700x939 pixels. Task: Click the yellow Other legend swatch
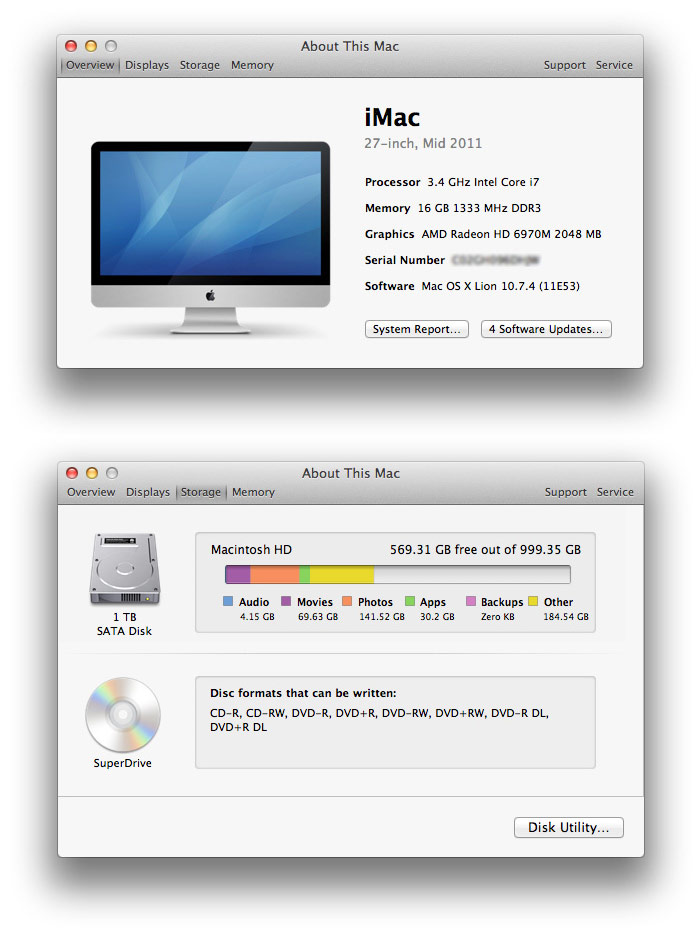(533, 601)
